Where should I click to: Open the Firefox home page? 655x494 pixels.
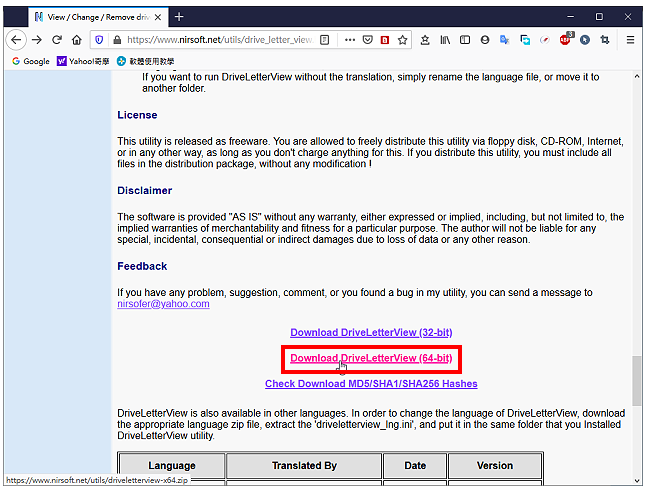[76, 40]
